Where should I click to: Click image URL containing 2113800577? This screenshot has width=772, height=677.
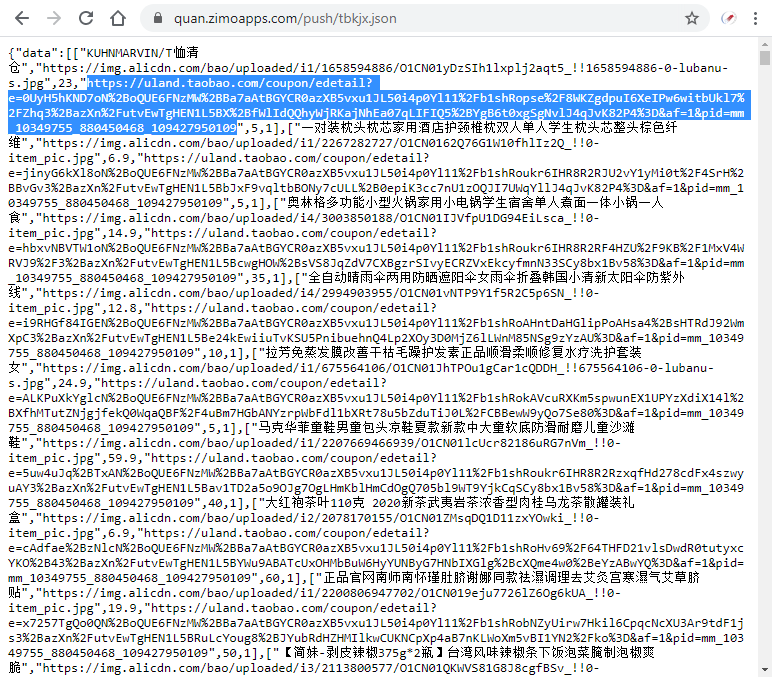click(x=321, y=669)
